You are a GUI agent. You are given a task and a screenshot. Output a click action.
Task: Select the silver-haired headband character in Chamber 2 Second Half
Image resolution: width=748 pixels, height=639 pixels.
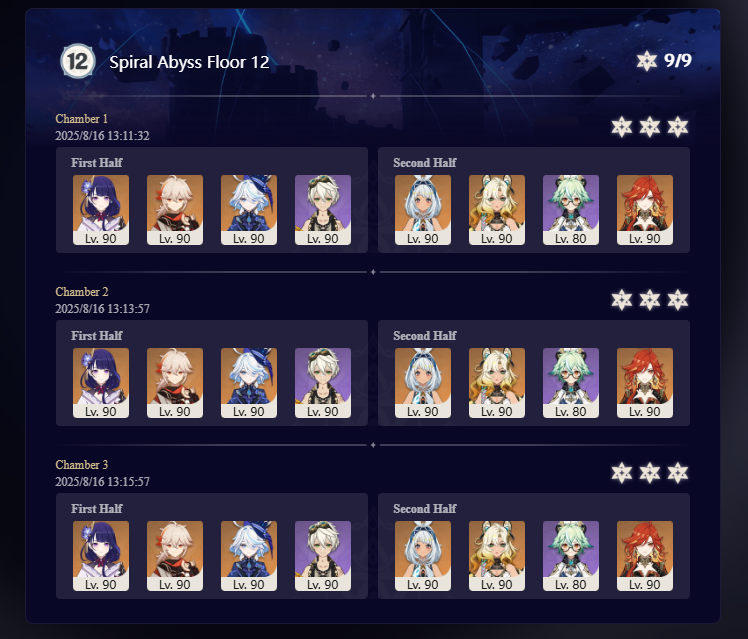point(423,383)
